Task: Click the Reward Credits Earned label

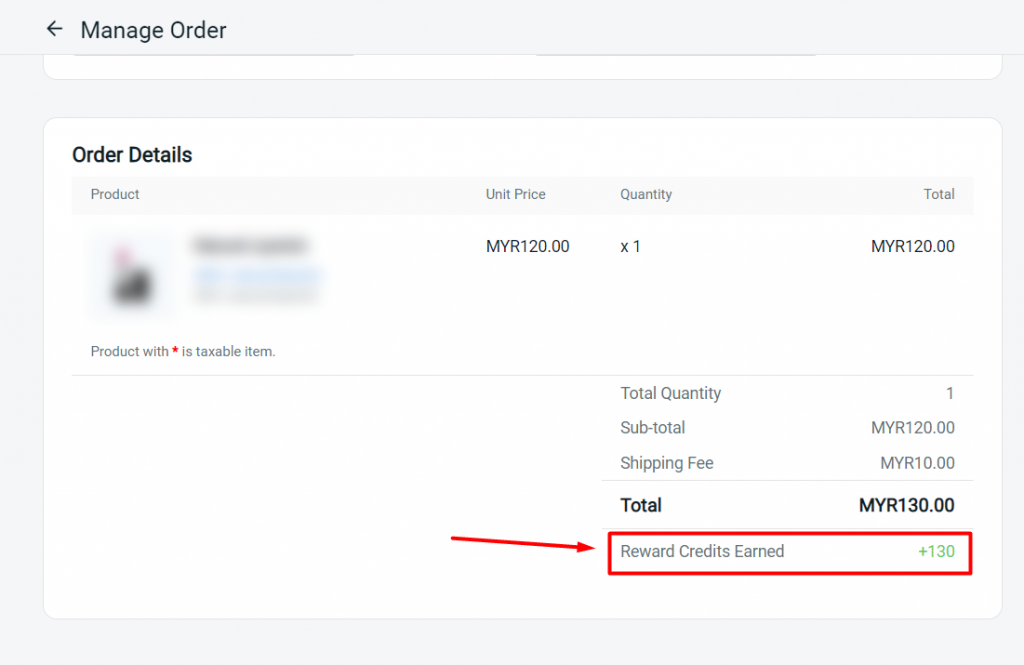Action: click(x=702, y=551)
